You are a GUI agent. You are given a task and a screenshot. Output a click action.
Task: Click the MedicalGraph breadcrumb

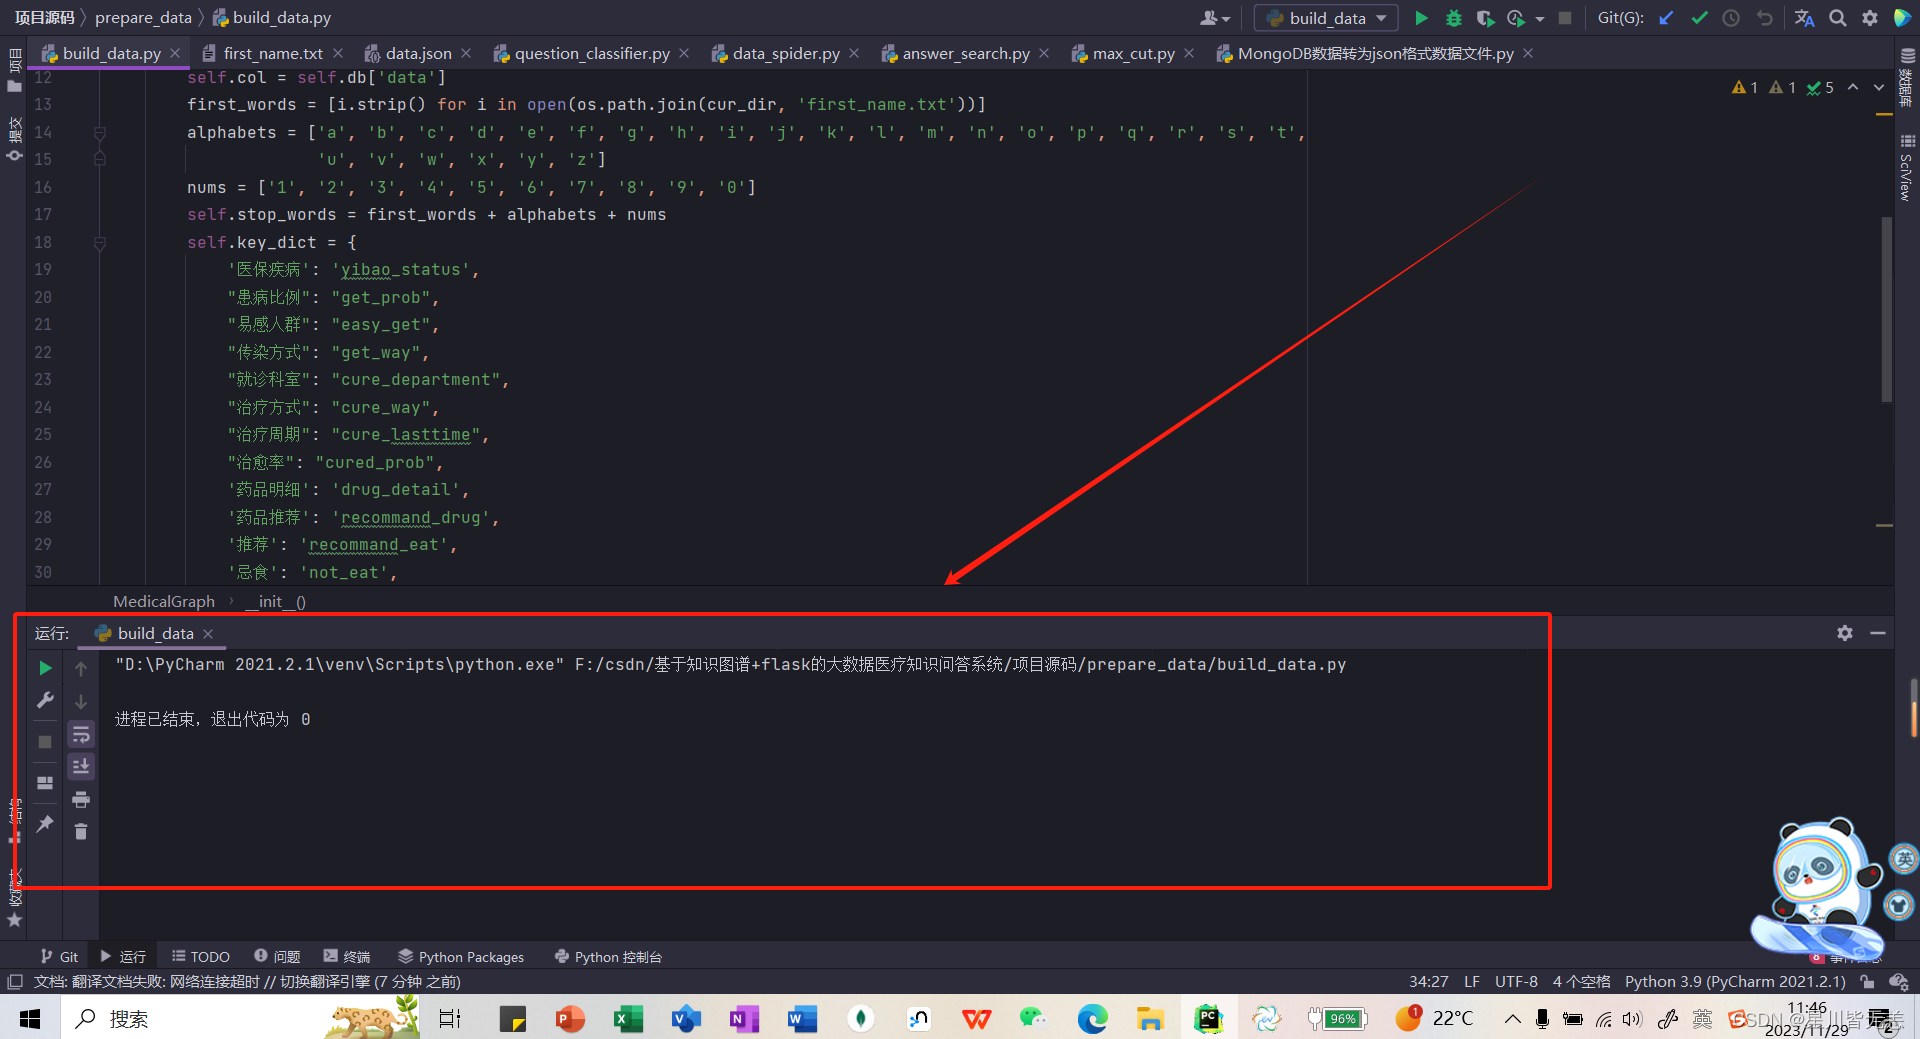(164, 601)
